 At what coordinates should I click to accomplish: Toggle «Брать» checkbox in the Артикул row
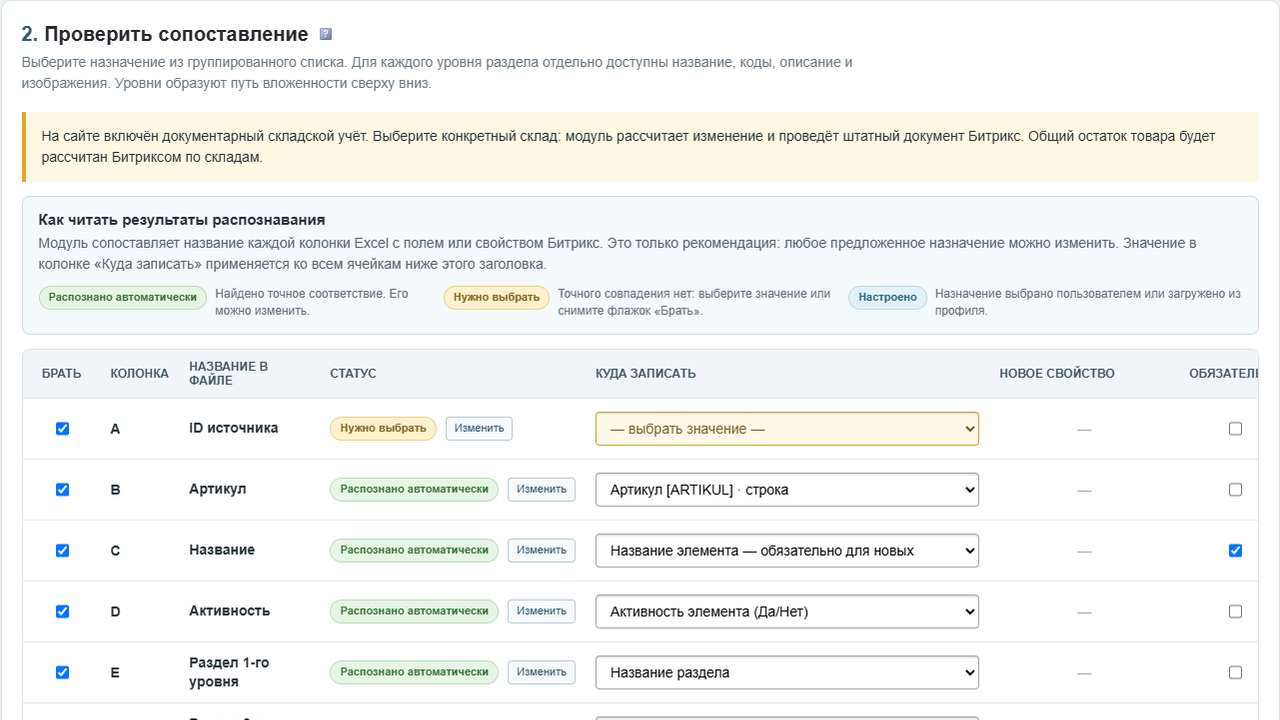coord(62,489)
